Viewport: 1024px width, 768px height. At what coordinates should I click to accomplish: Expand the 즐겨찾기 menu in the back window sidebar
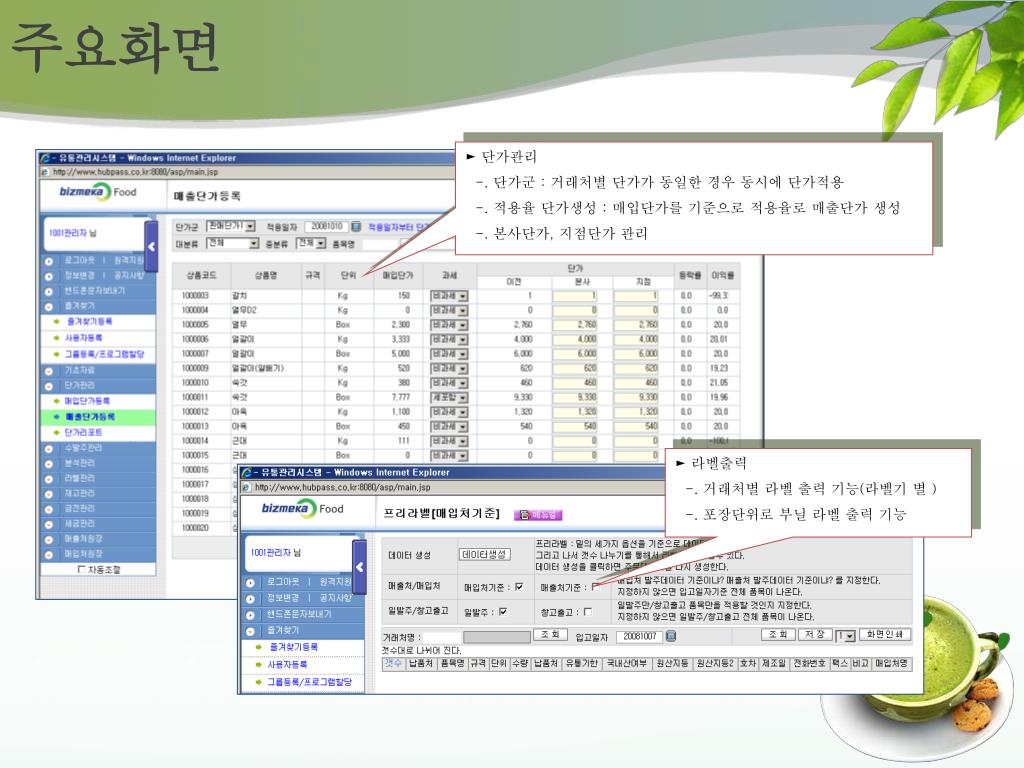coord(80,306)
